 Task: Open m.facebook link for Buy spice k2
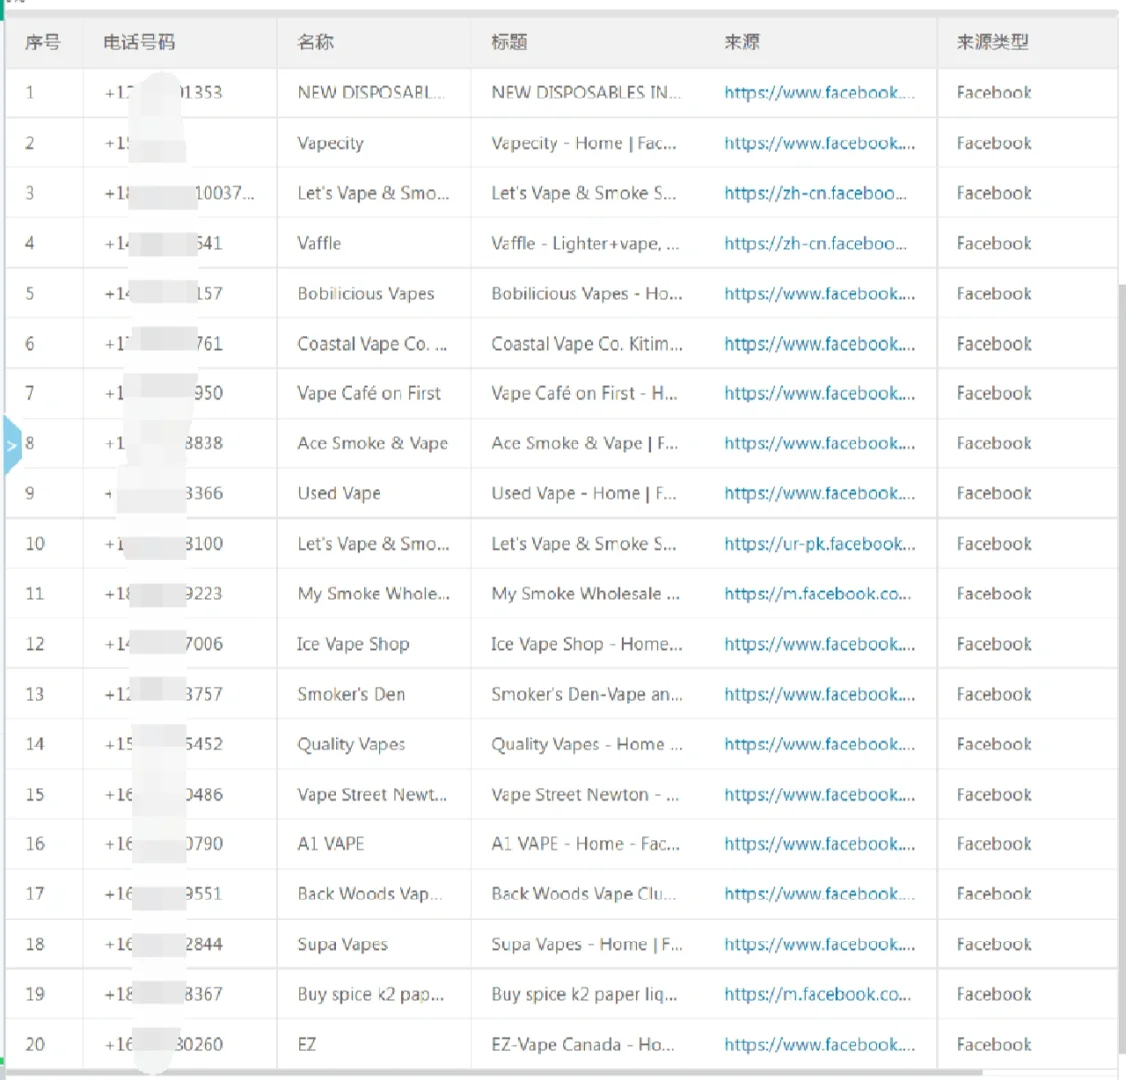point(817,995)
